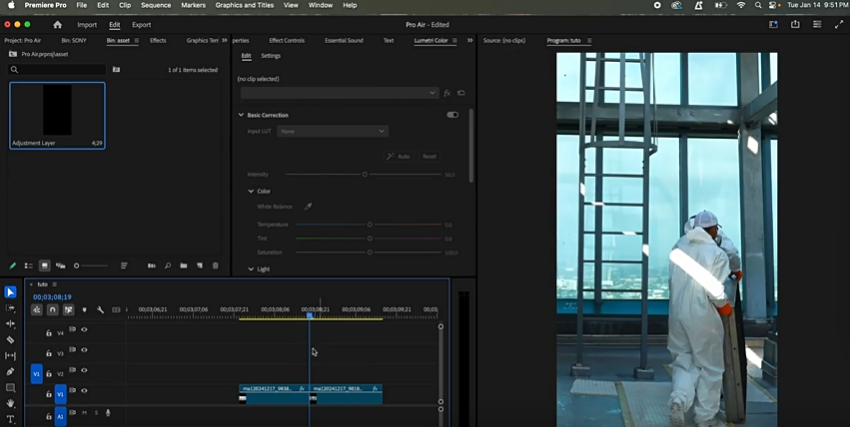Click the Auto button in Lumetri
This screenshot has width=850, height=427.
[x=399, y=156]
